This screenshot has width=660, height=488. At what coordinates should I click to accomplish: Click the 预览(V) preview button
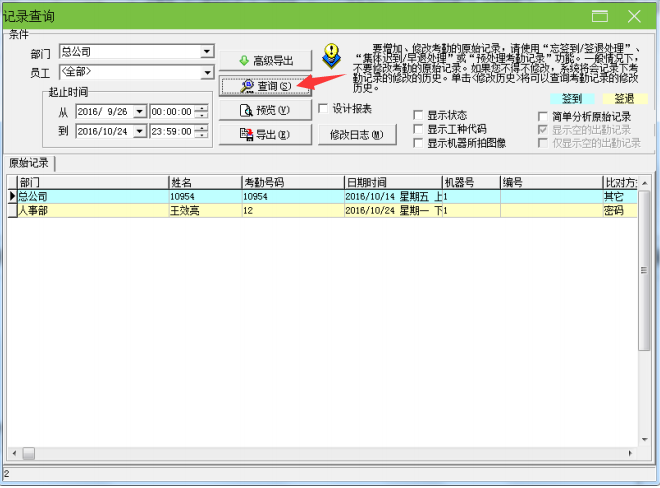[x=265, y=110]
